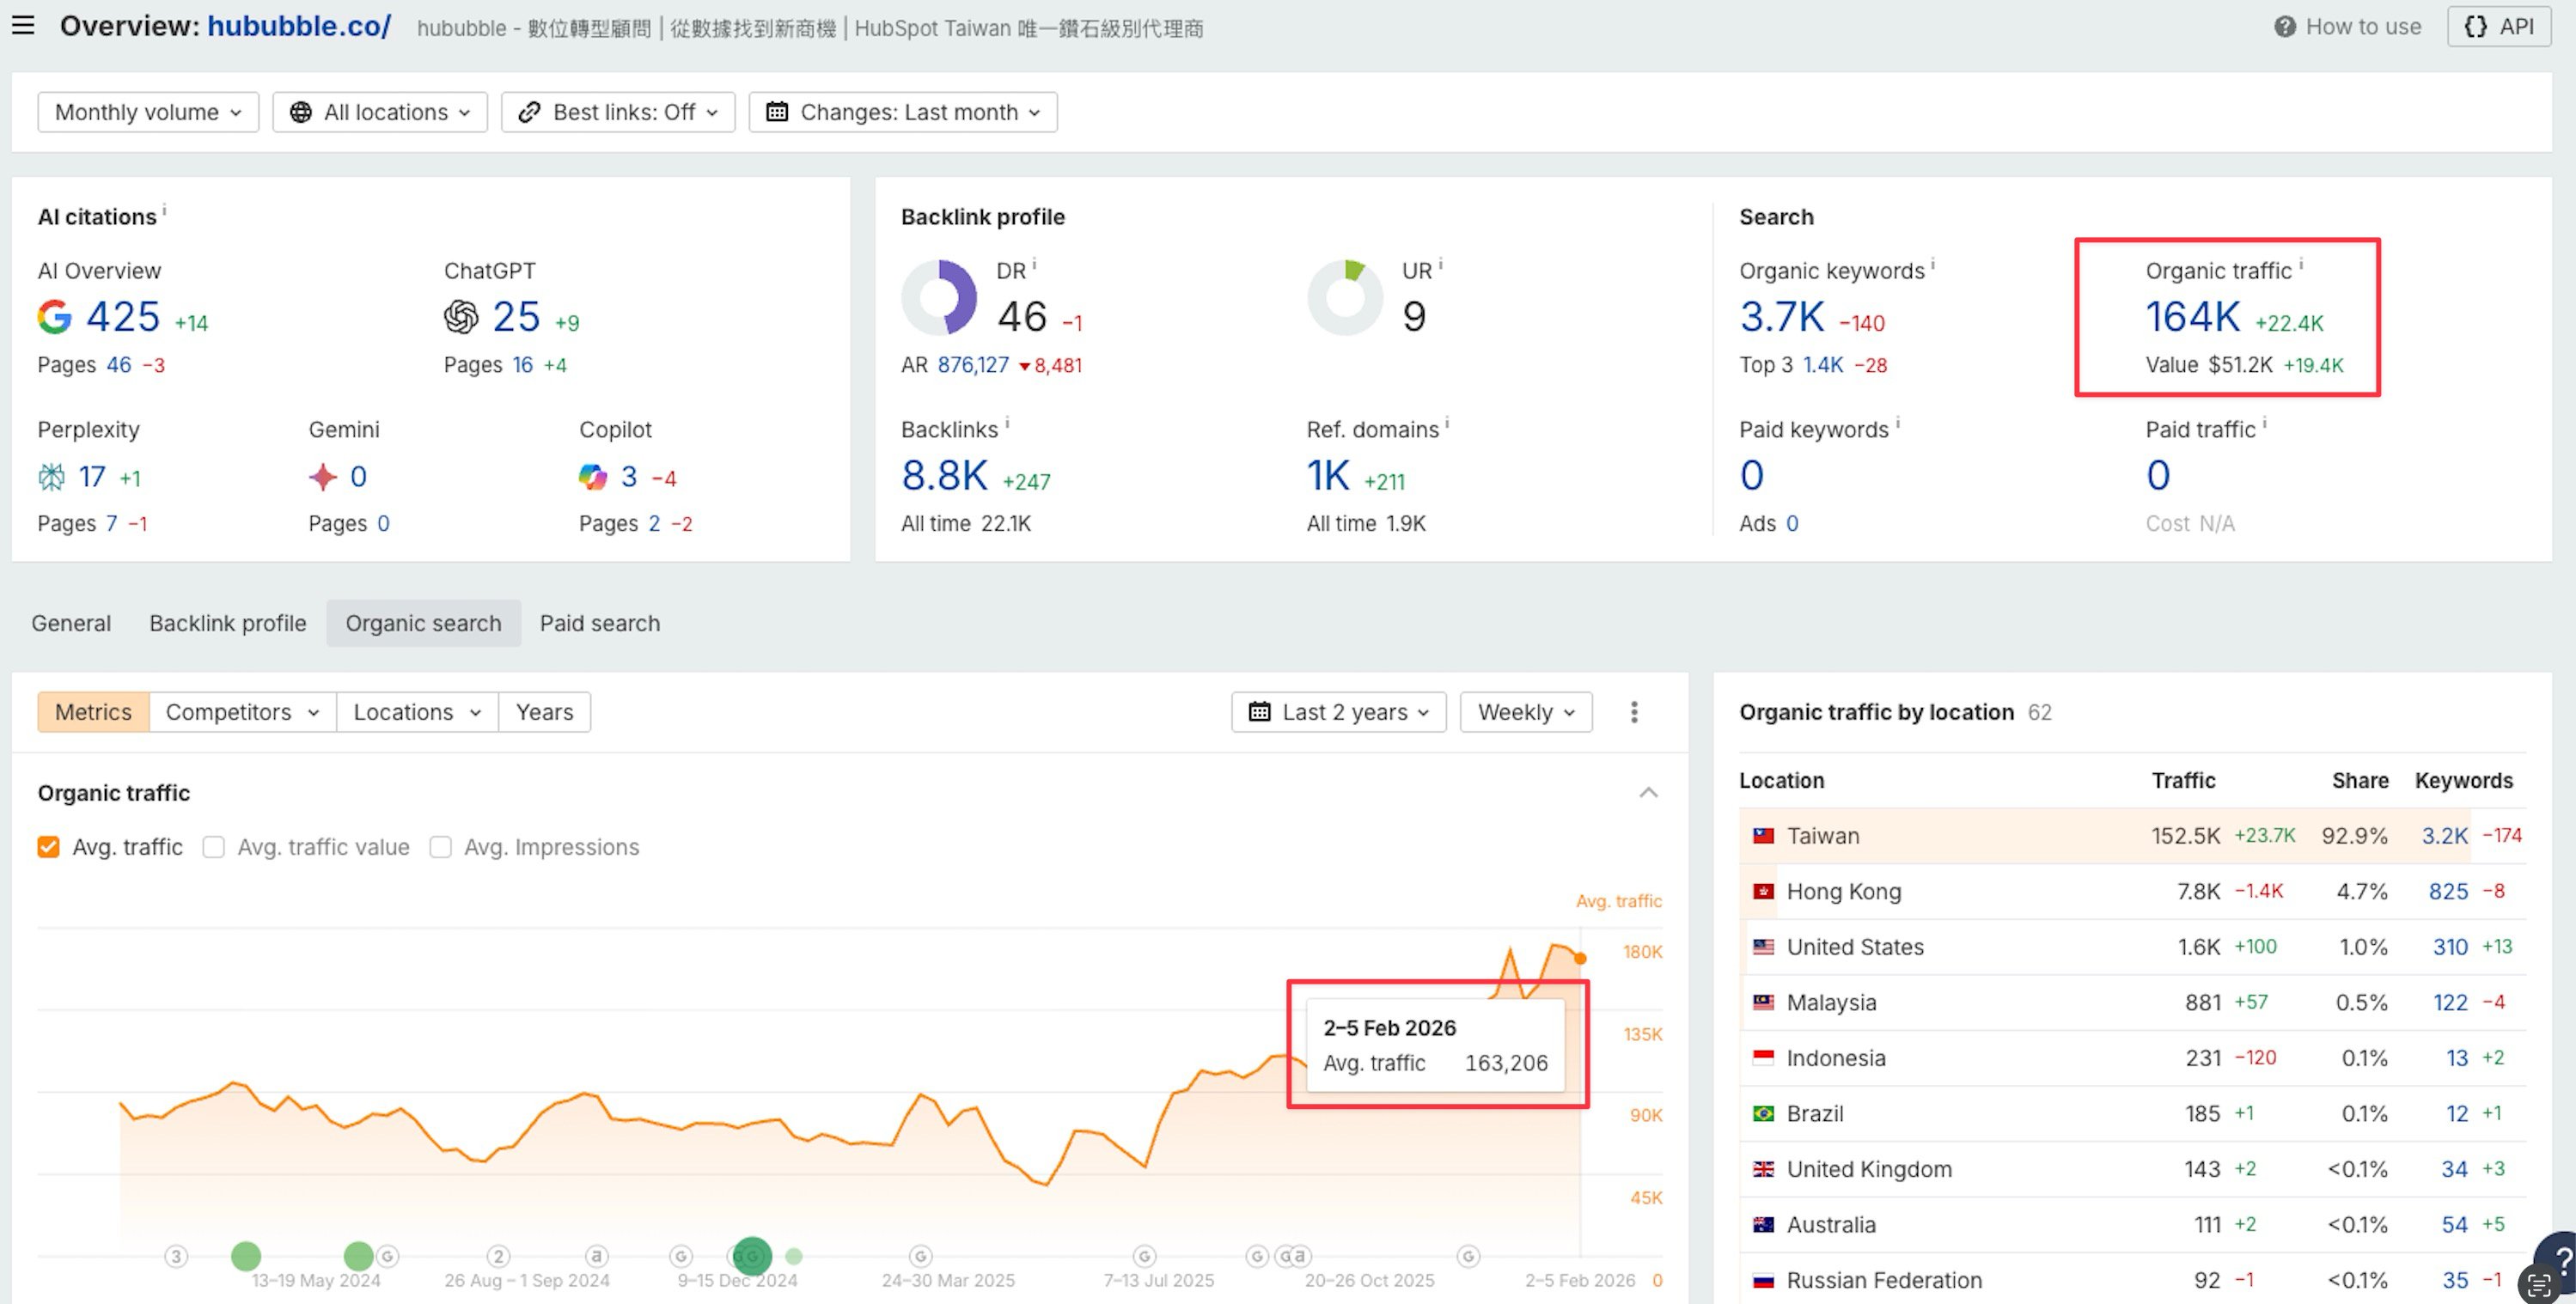Click the Copilot icon
This screenshot has height=1304, width=2576.
coord(593,477)
